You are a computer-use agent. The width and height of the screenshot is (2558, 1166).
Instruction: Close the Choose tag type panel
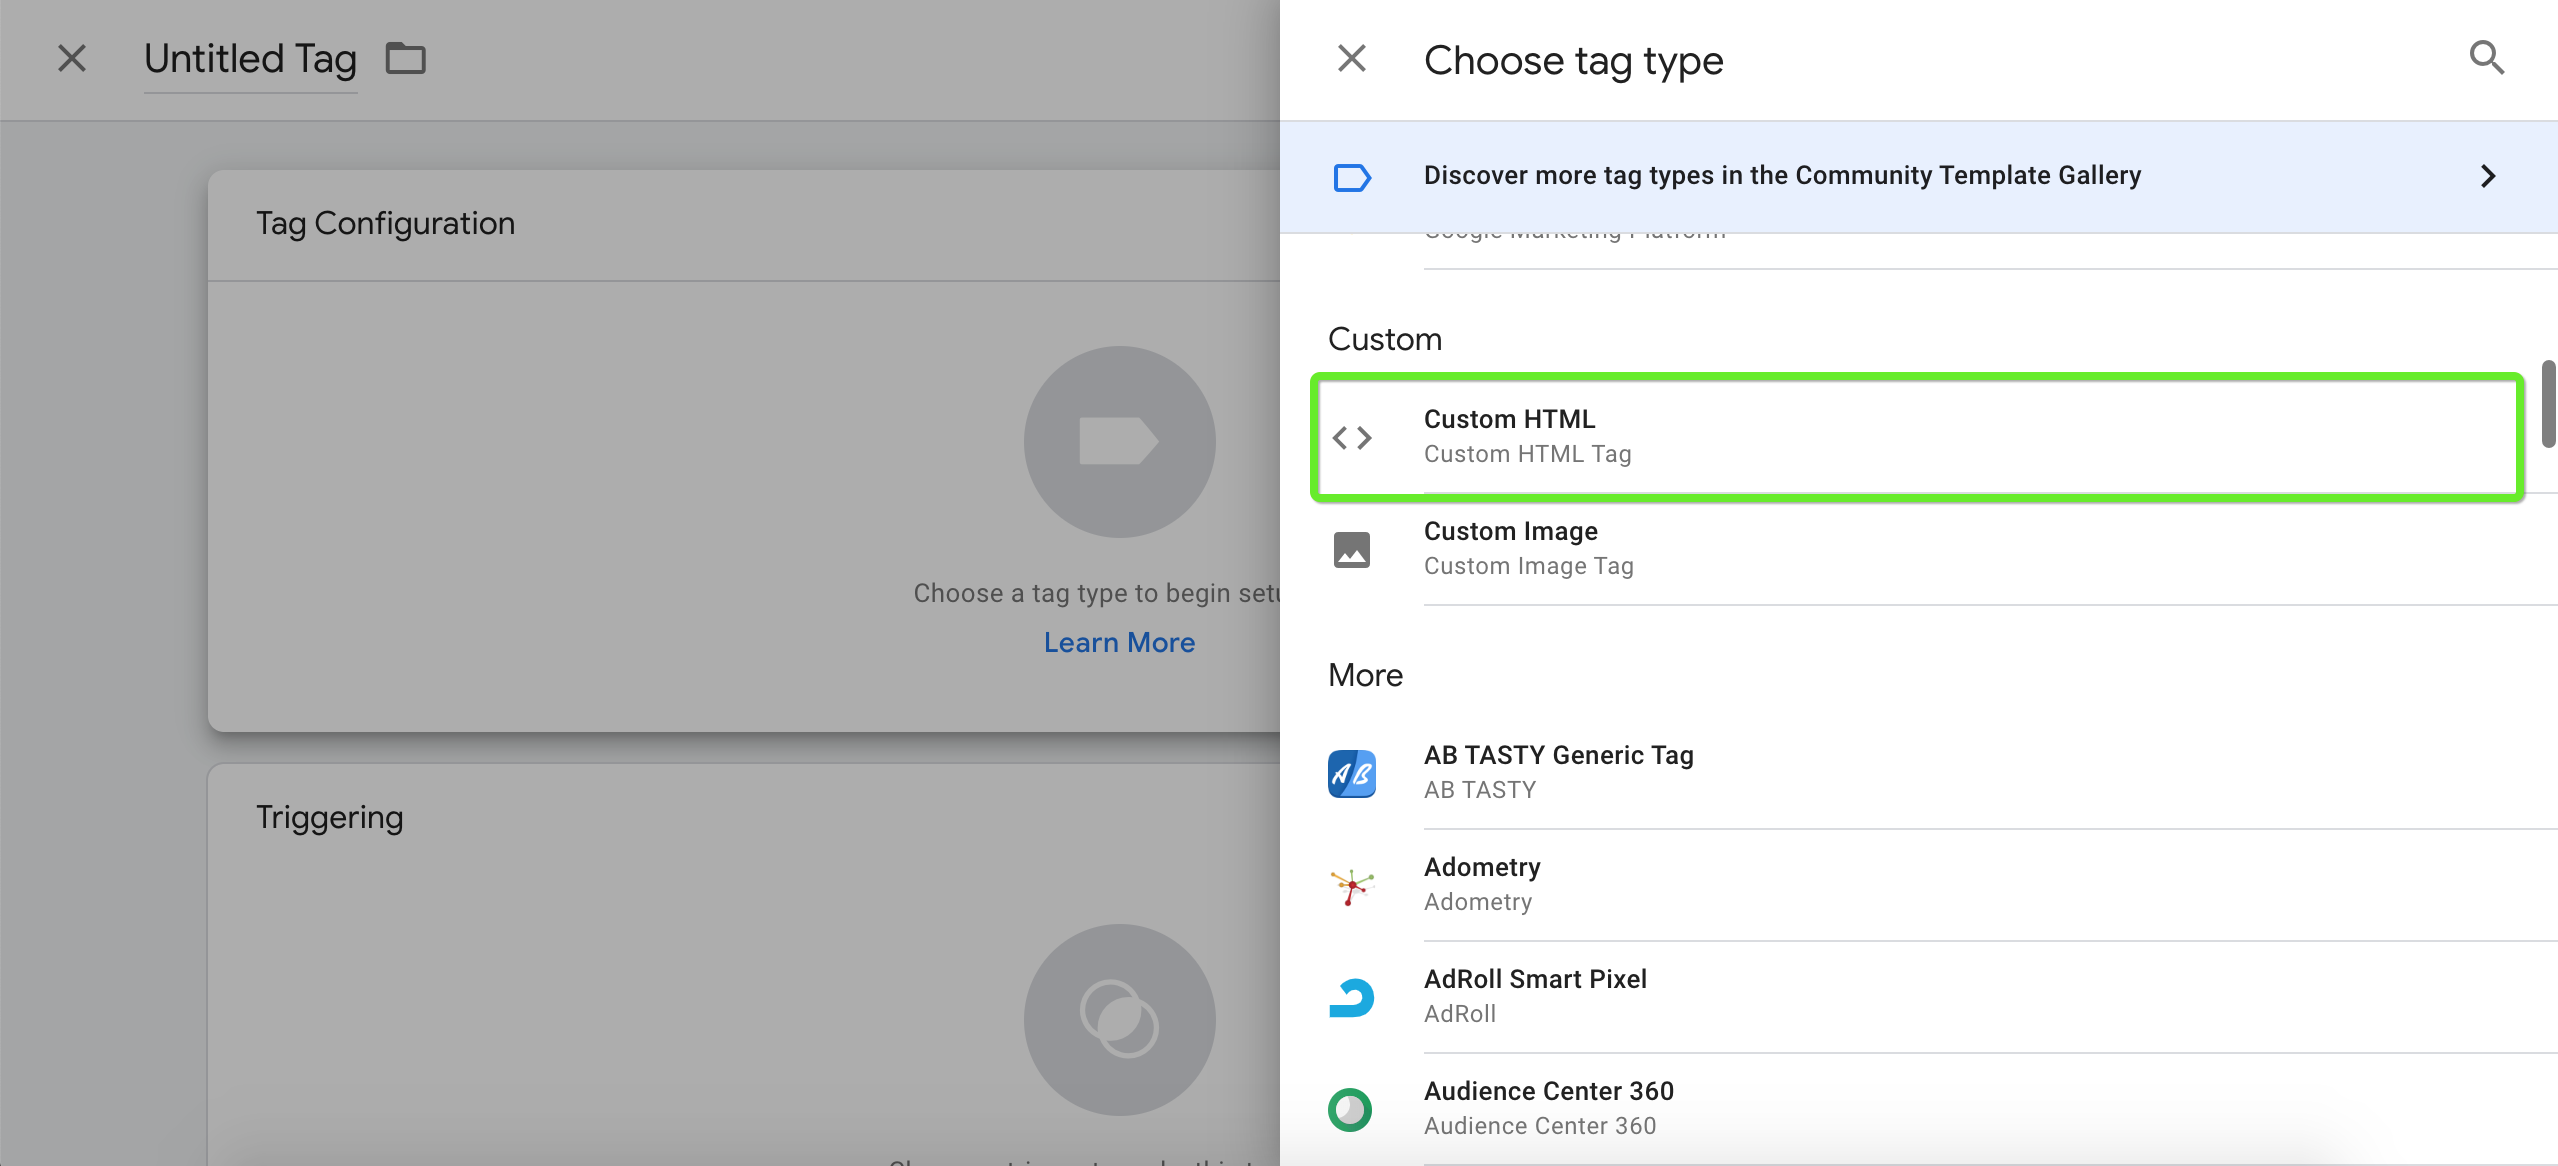click(1352, 59)
